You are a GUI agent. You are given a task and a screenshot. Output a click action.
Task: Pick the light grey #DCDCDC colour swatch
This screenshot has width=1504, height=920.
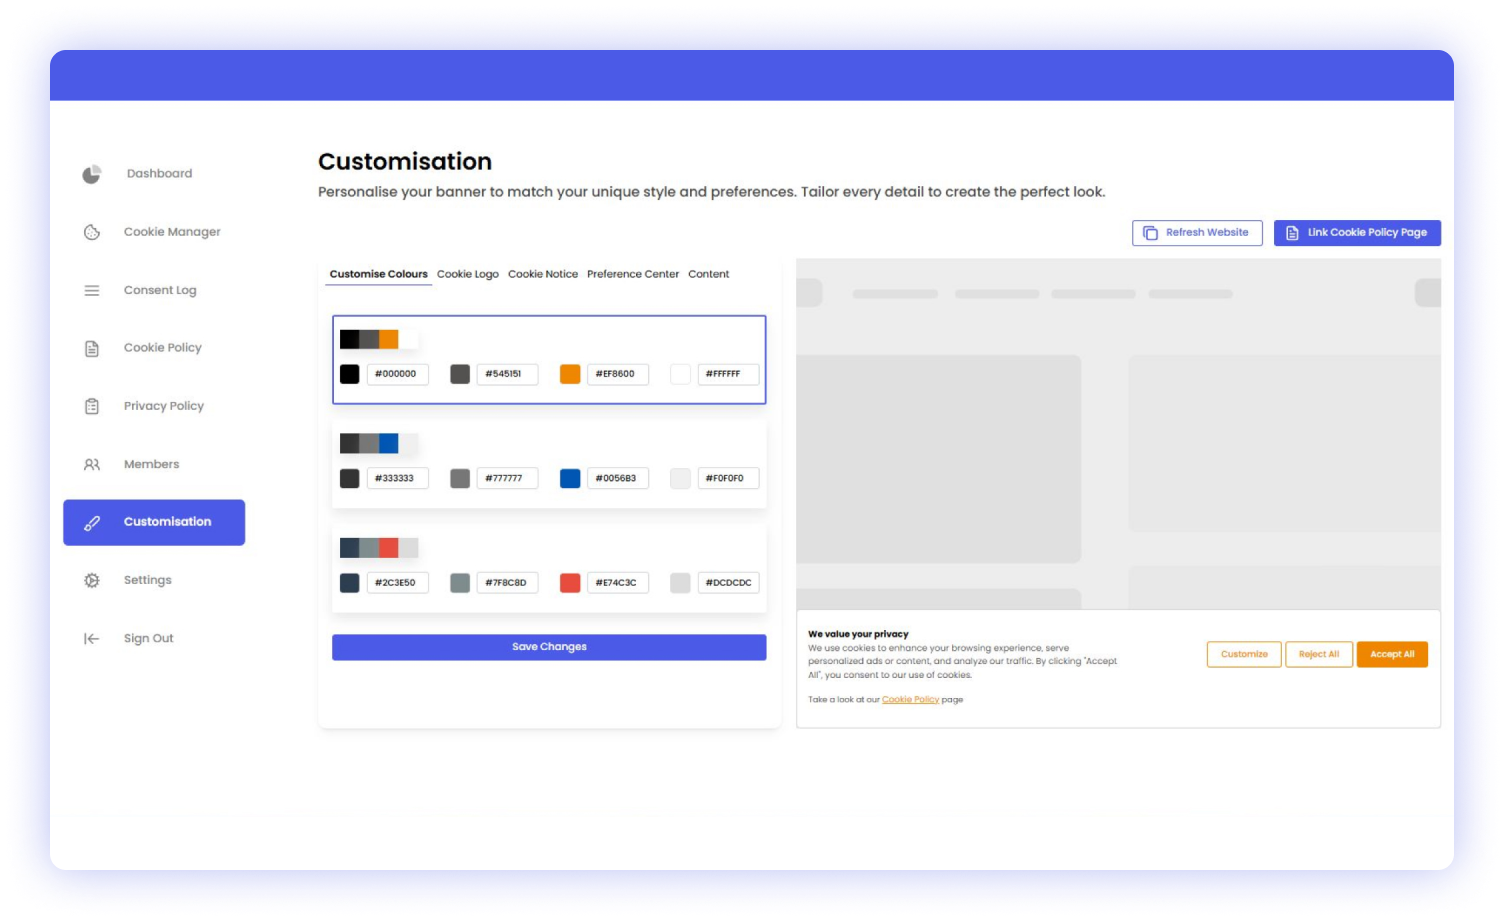[680, 583]
